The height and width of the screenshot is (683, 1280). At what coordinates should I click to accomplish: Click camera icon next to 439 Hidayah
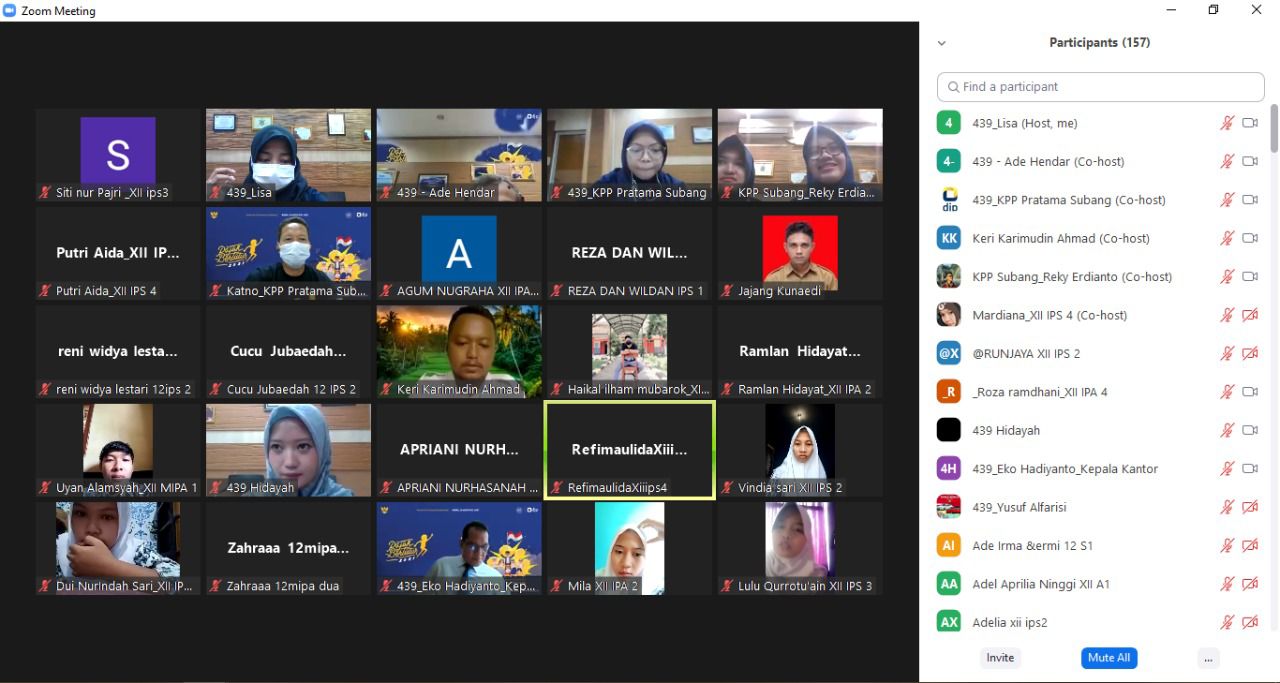click(1249, 430)
